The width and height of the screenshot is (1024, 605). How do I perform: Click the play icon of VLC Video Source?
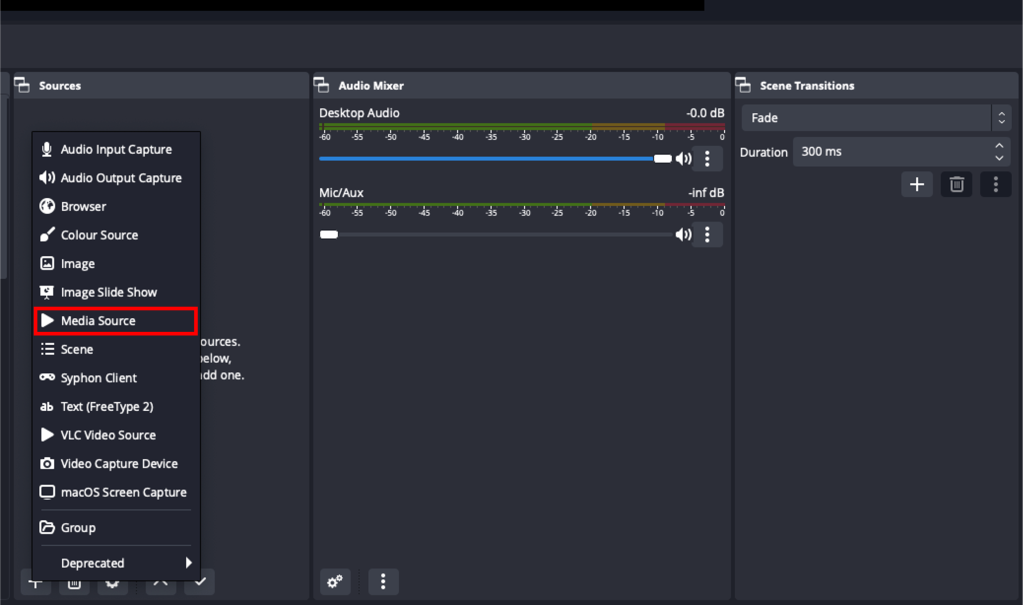click(47, 435)
